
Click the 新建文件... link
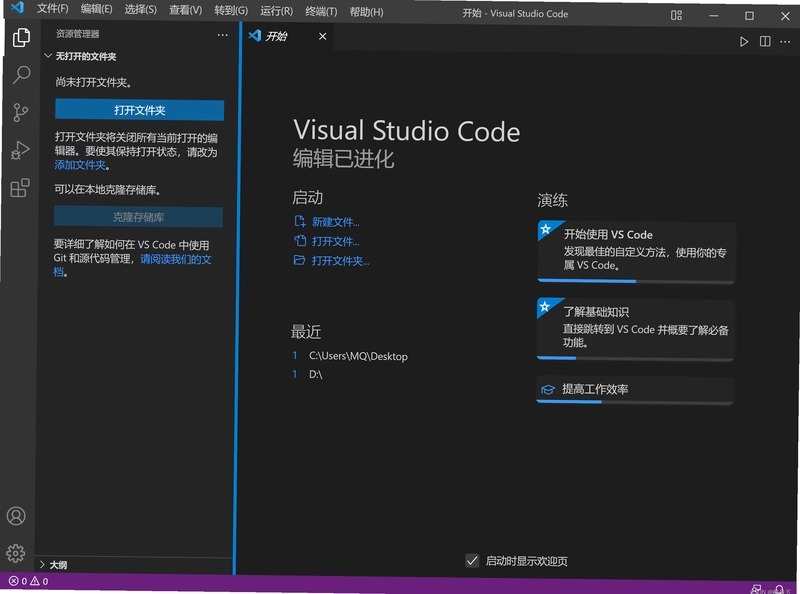tap(336, 222)
